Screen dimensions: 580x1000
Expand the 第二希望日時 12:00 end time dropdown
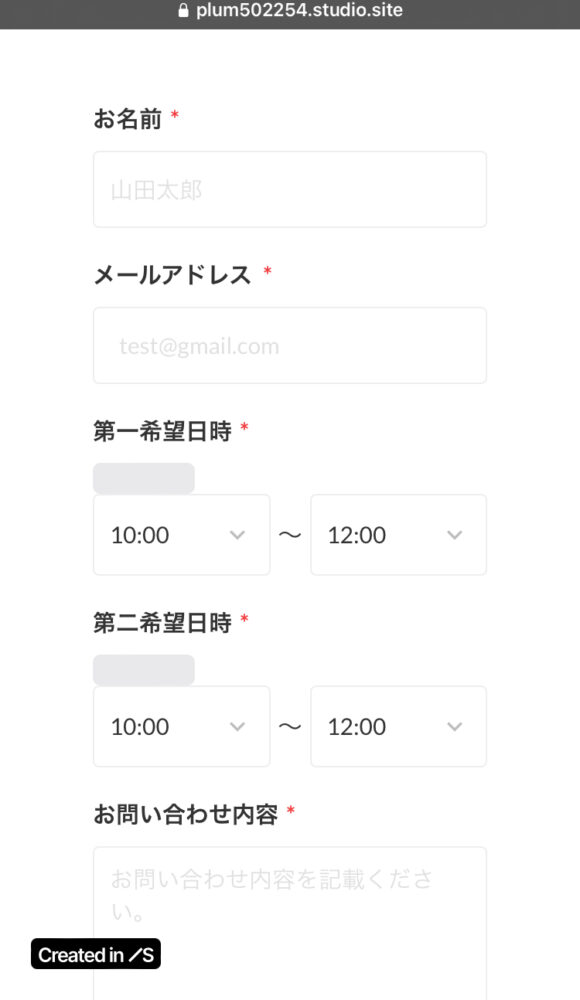click(x=398, y=726)
